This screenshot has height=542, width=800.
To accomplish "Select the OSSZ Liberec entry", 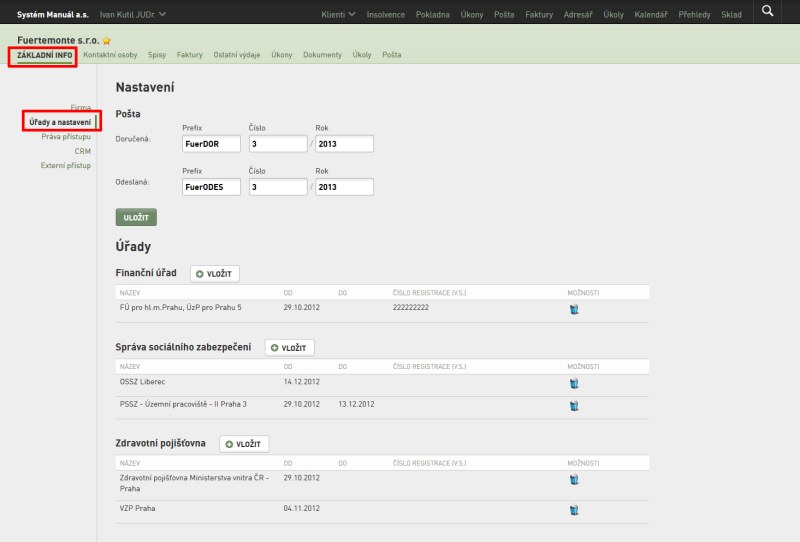I will pyautogui.click(x=142, y=382).
